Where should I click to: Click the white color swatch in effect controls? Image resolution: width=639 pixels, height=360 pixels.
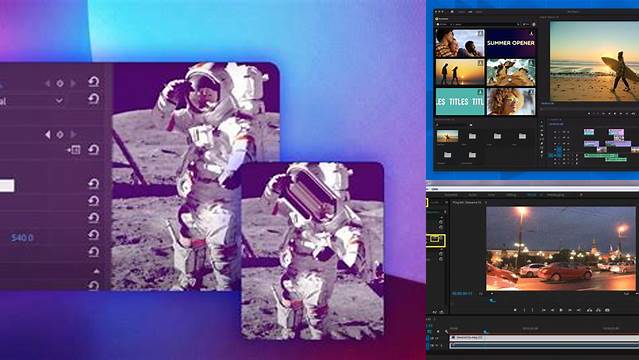pos(7,186)
